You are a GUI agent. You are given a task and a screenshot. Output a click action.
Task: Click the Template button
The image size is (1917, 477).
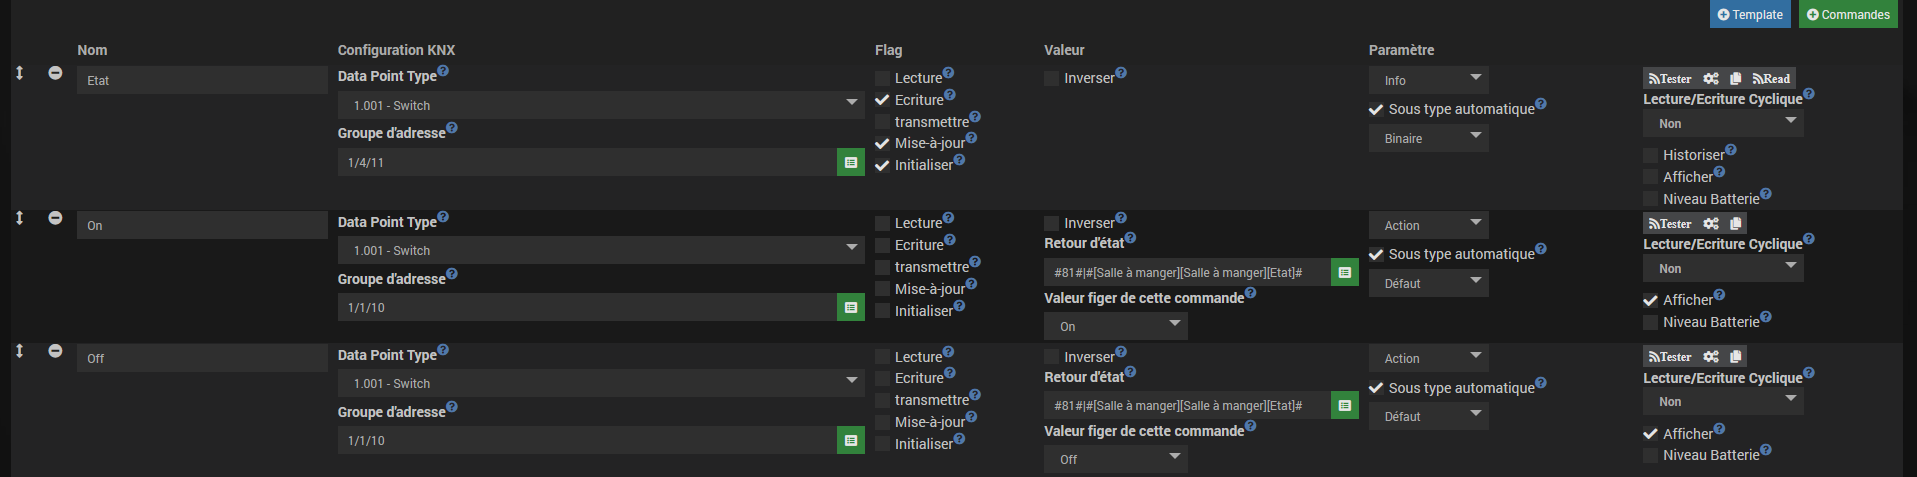1749,14
